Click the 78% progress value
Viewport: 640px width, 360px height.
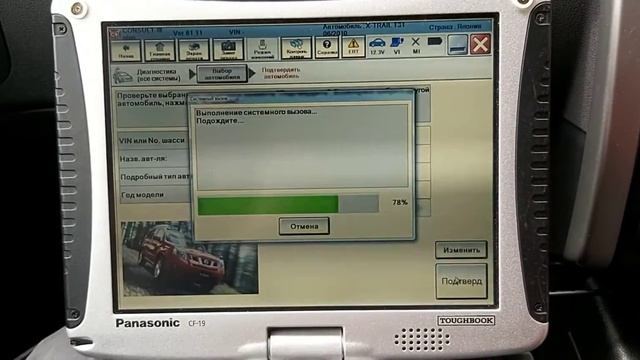(400, 202)
